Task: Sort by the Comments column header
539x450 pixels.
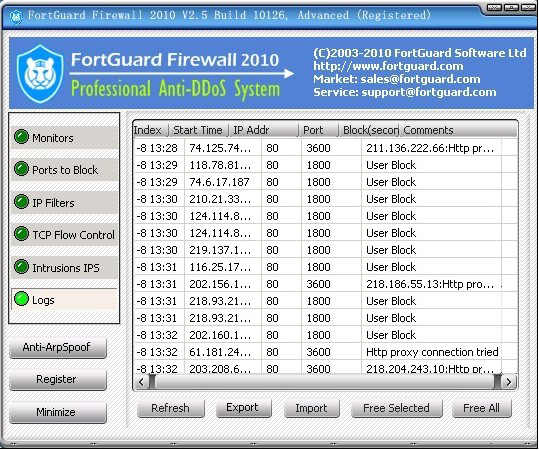Action: coord(458,130)
